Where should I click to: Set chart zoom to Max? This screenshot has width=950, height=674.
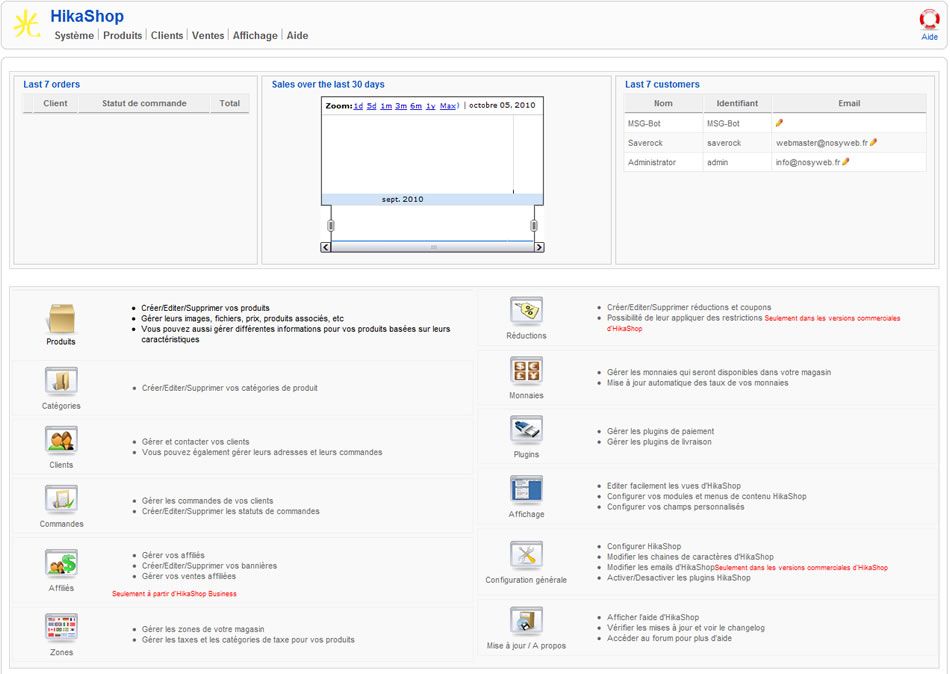(x=448, y=105)
